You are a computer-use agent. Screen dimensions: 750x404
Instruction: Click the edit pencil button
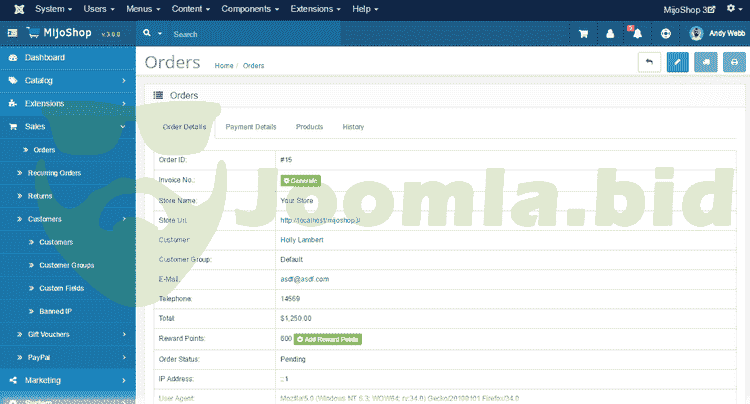point(677,62)
